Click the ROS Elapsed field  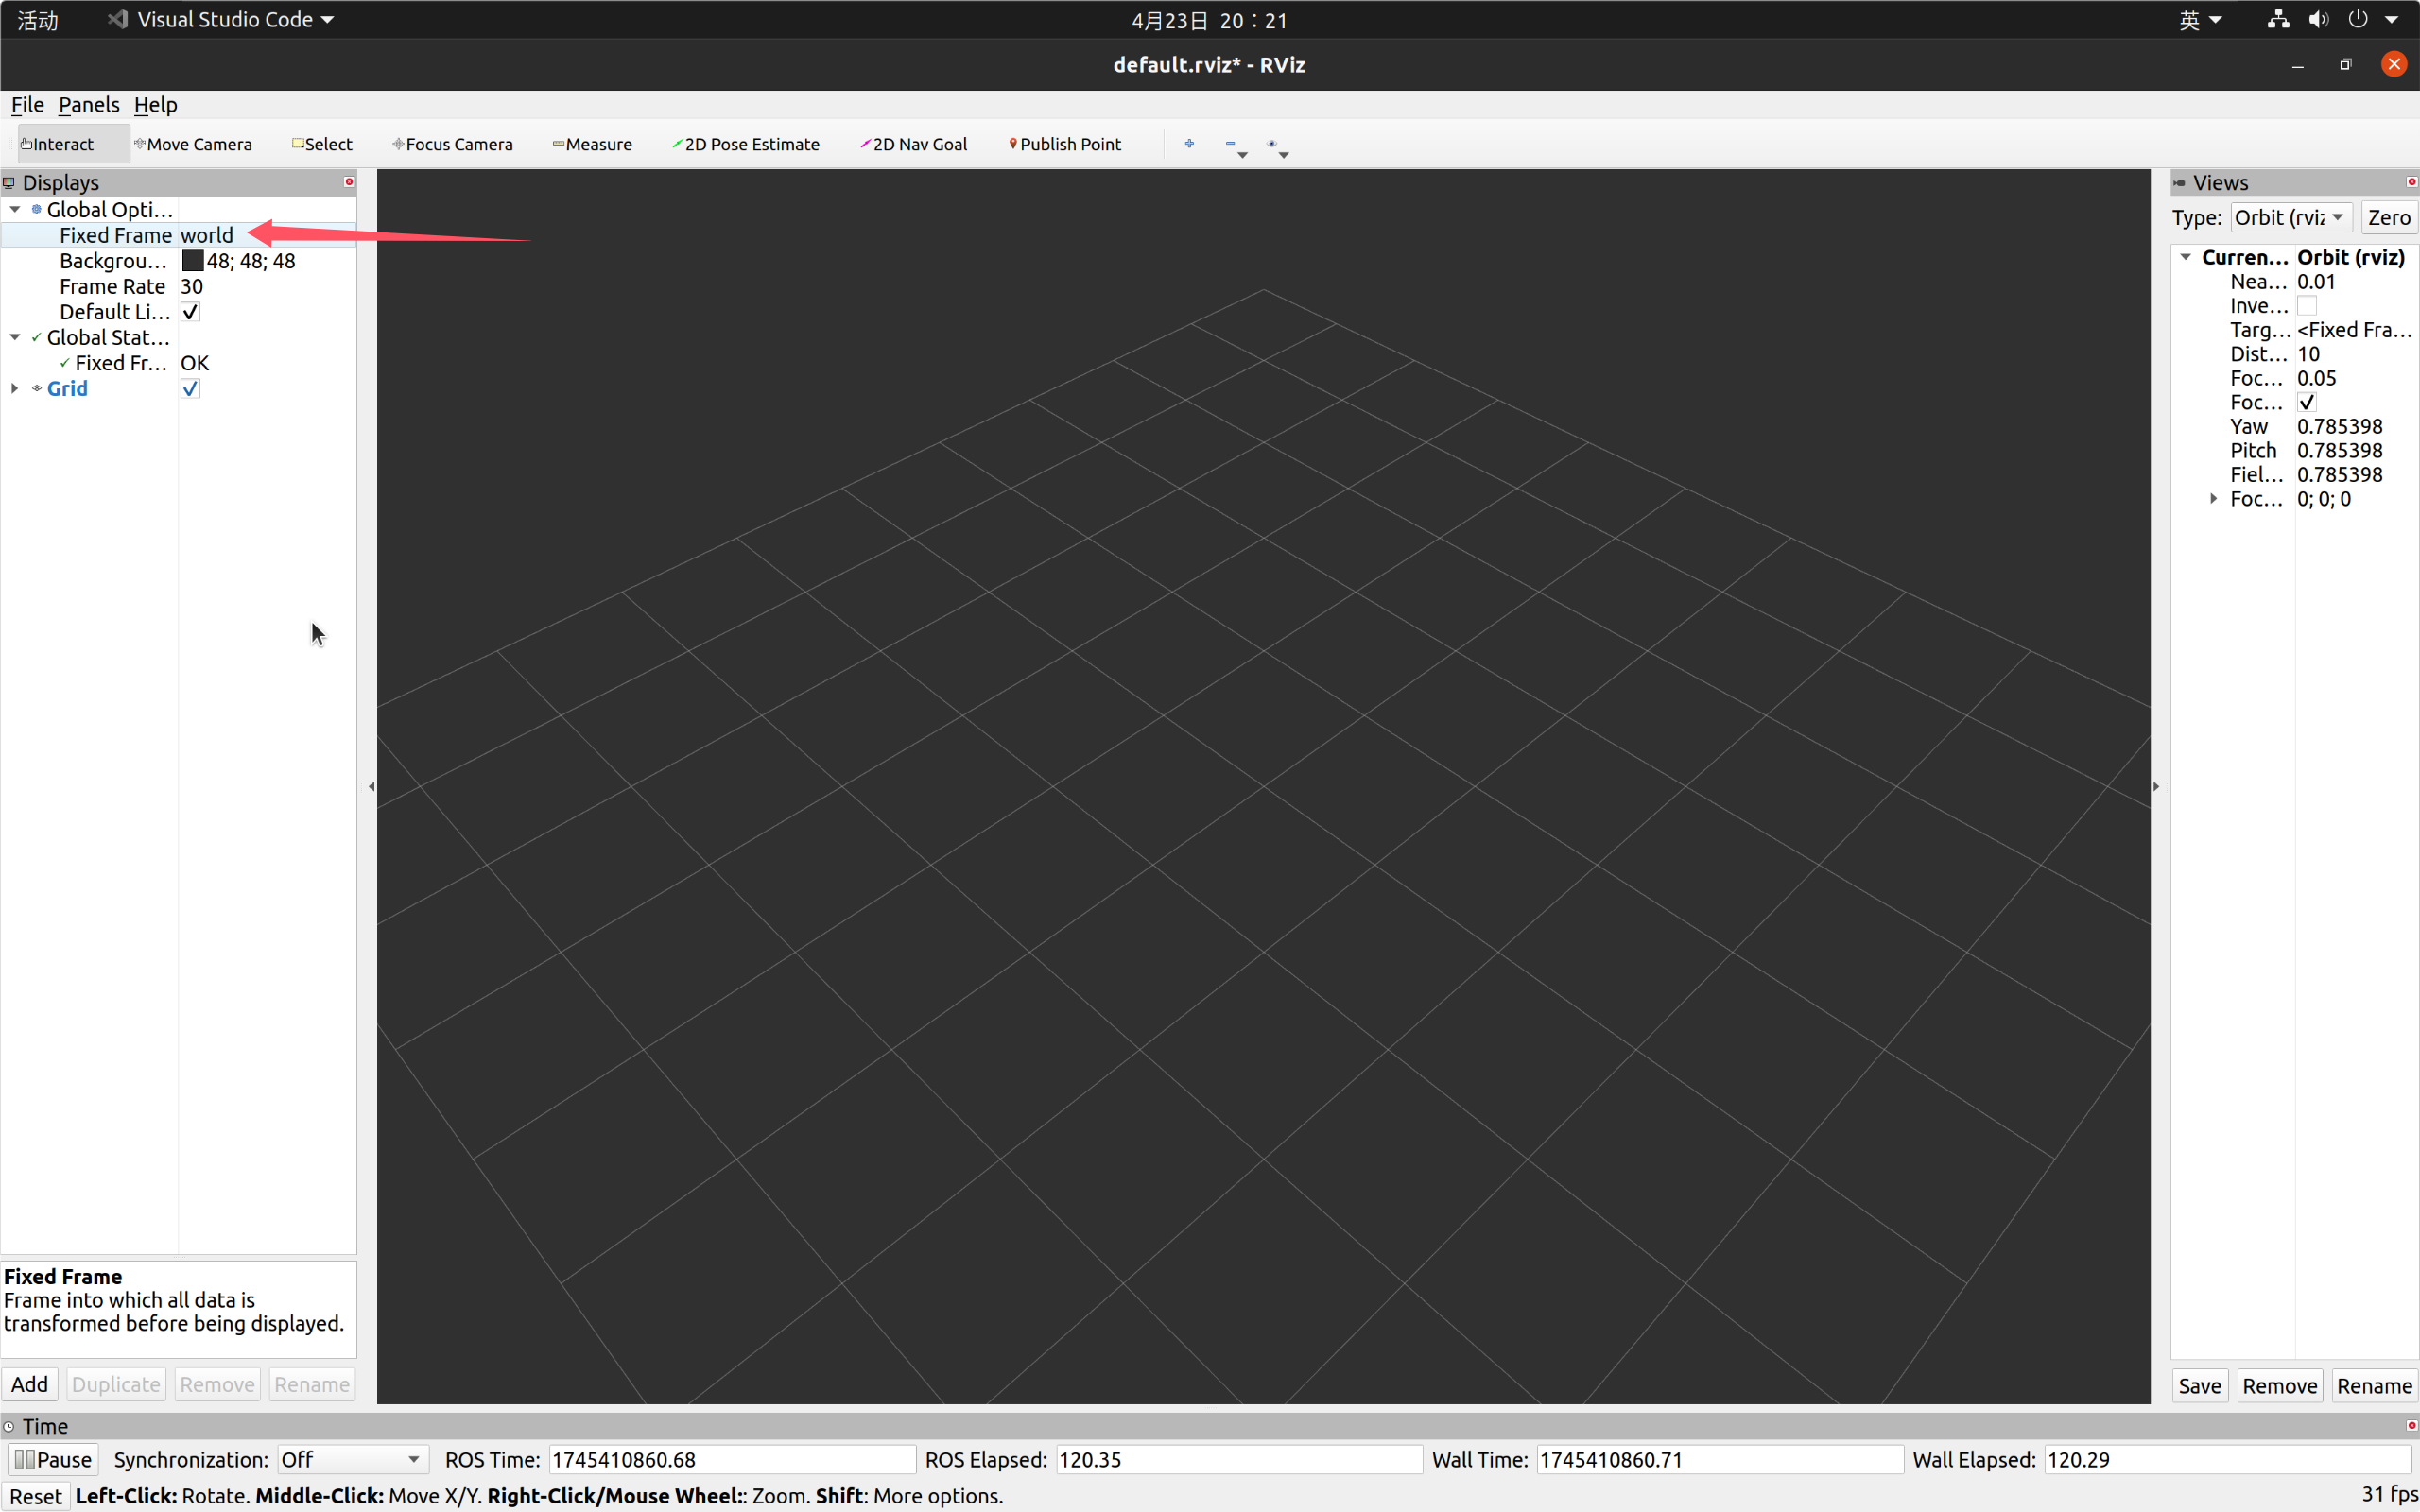click(1238, 1459)
